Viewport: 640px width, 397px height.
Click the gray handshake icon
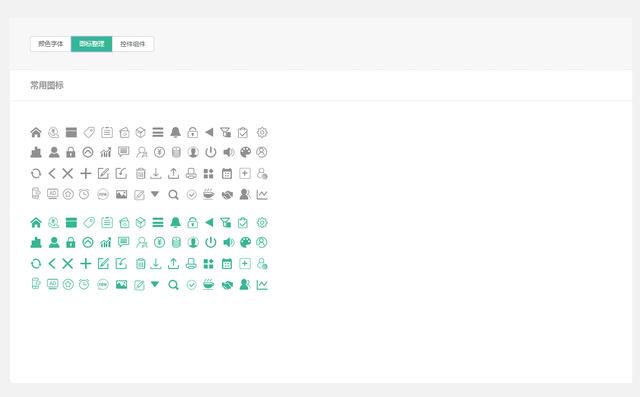[227, 195]
